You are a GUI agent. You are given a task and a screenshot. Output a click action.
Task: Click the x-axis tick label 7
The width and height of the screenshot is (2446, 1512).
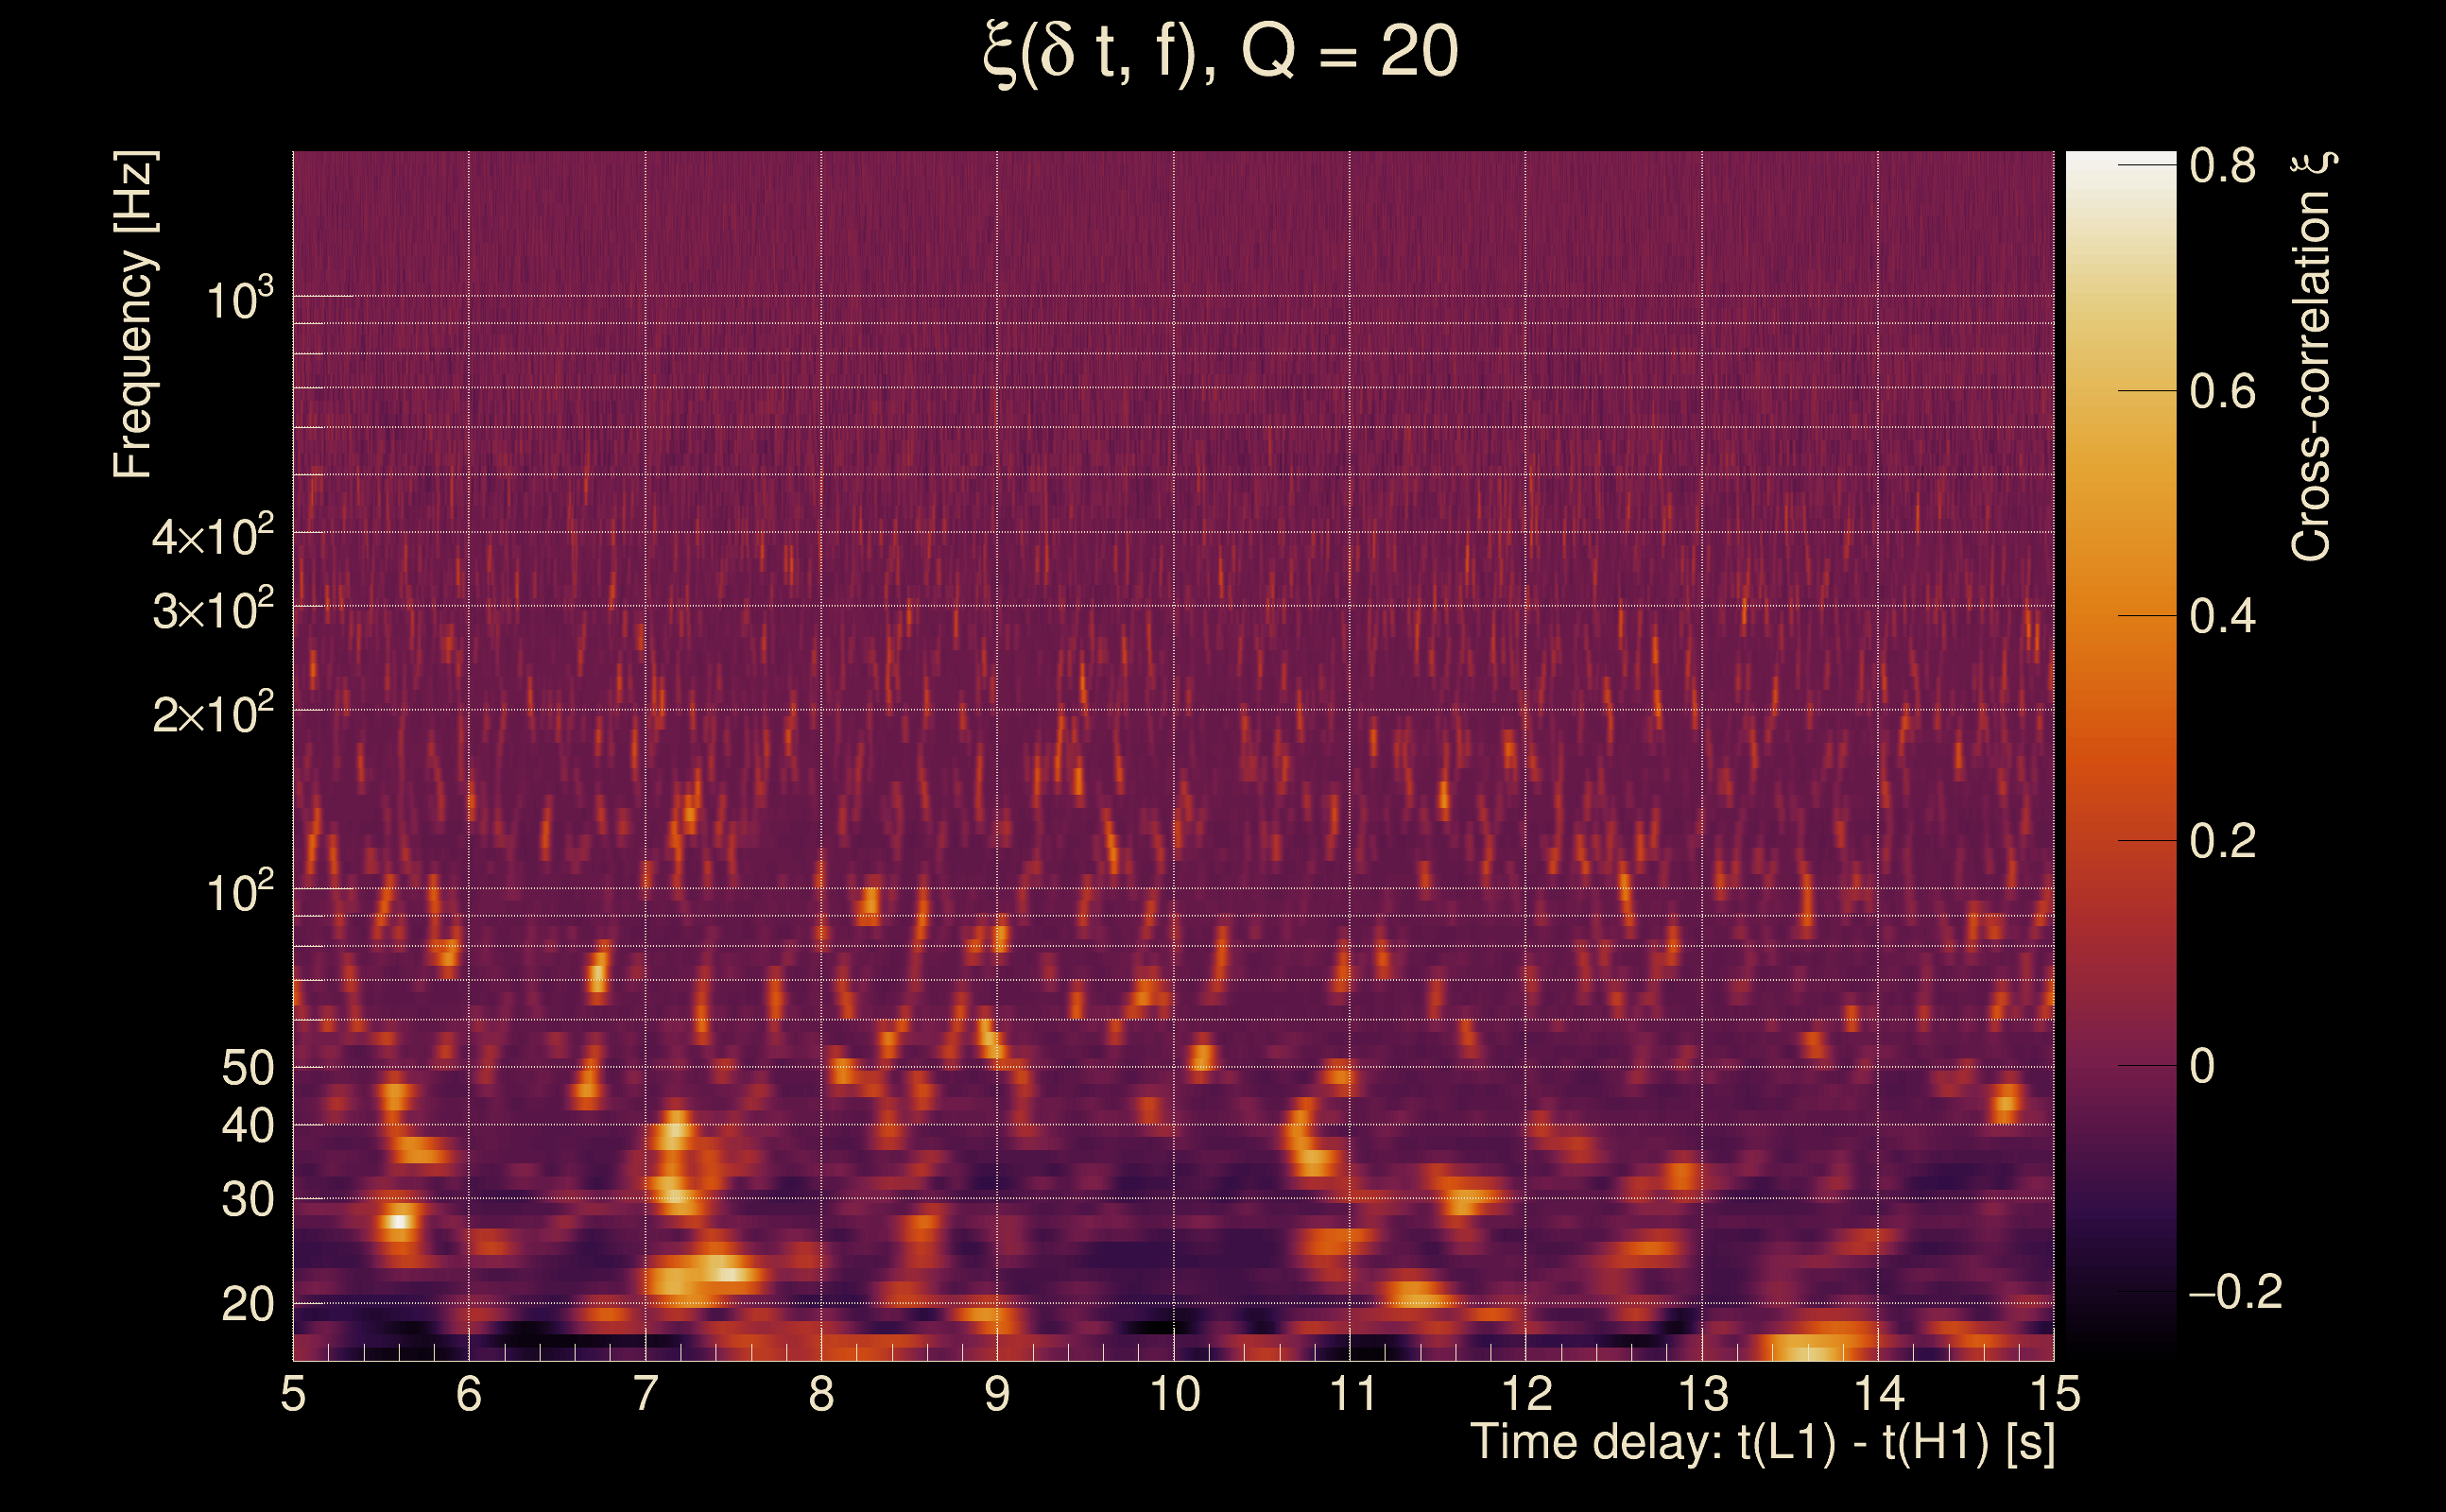[645, 1394]
